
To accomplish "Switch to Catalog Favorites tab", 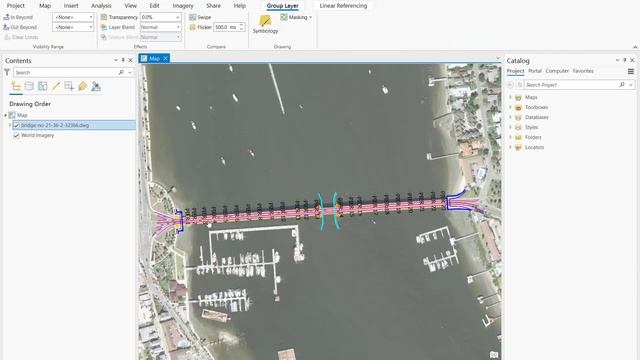I will coord(583,71).
